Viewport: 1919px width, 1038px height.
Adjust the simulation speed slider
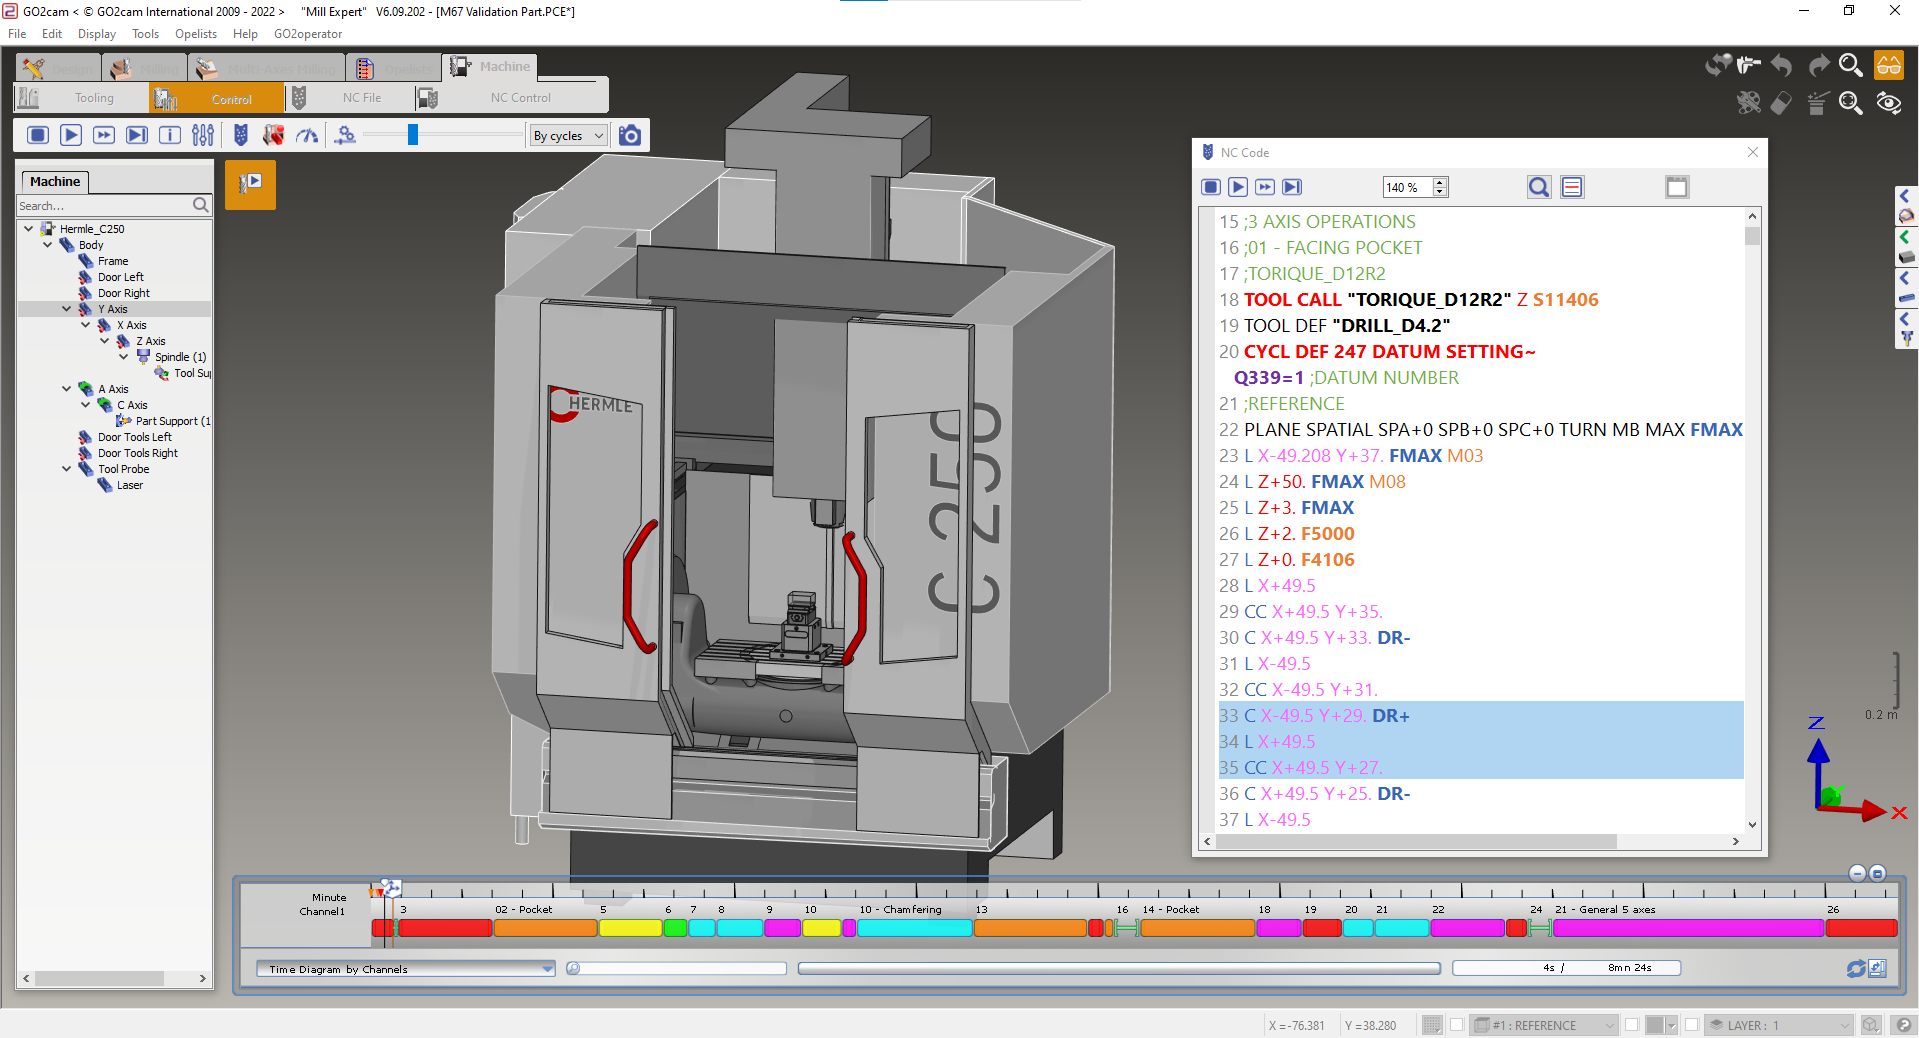pyautogui.click(x=412, y=135)
